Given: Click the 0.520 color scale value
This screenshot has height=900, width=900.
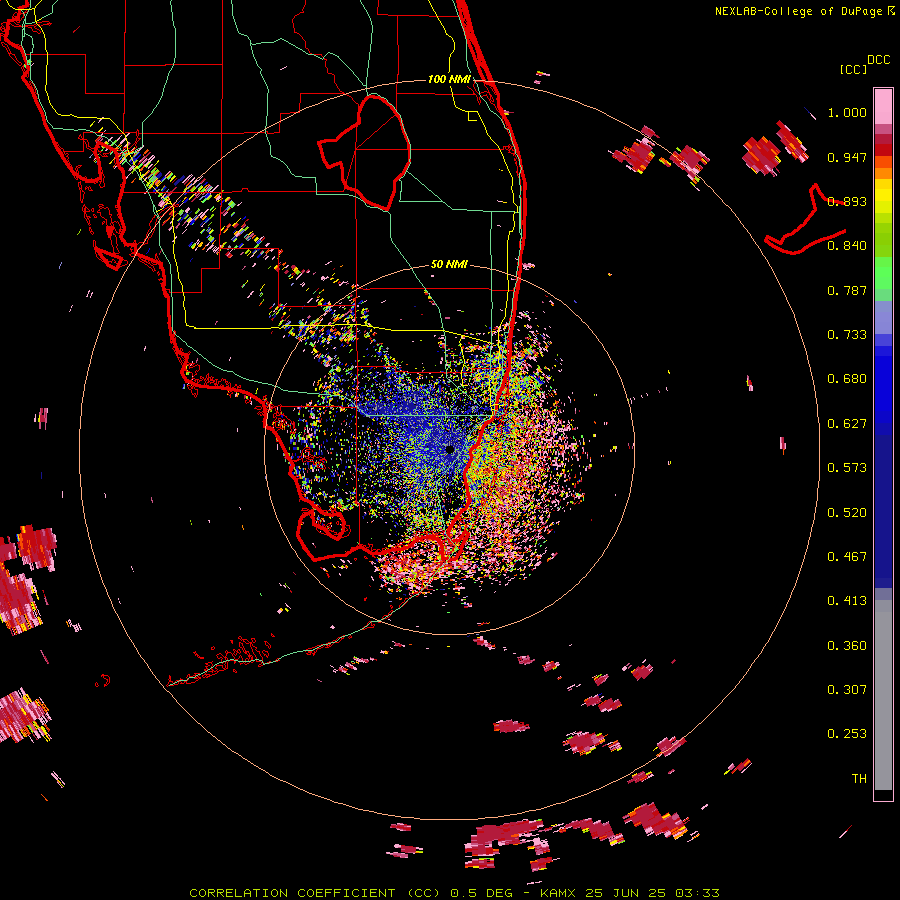Looking at the screenshot, I should click(x=847, y=513).
